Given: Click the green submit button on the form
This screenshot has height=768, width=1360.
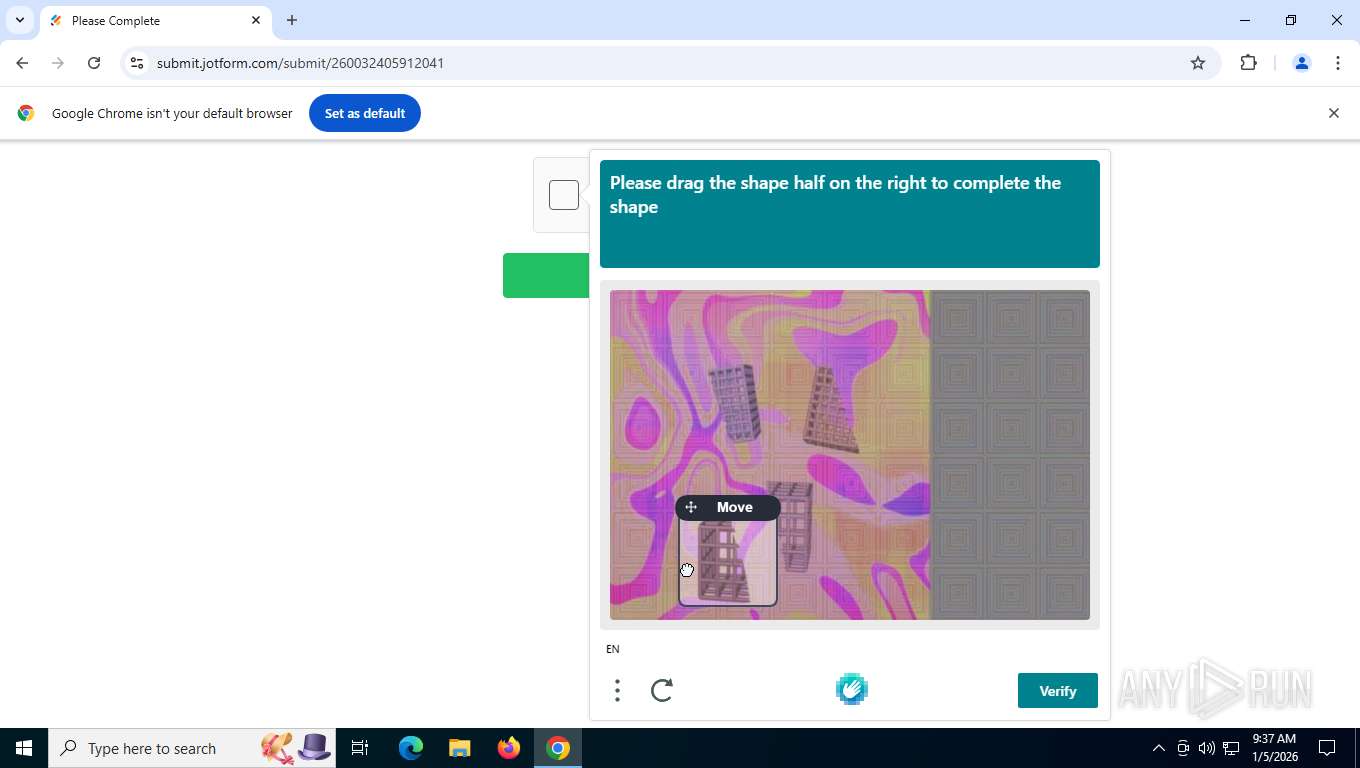Looking at the screenshot, I should (x=546, y=275).
